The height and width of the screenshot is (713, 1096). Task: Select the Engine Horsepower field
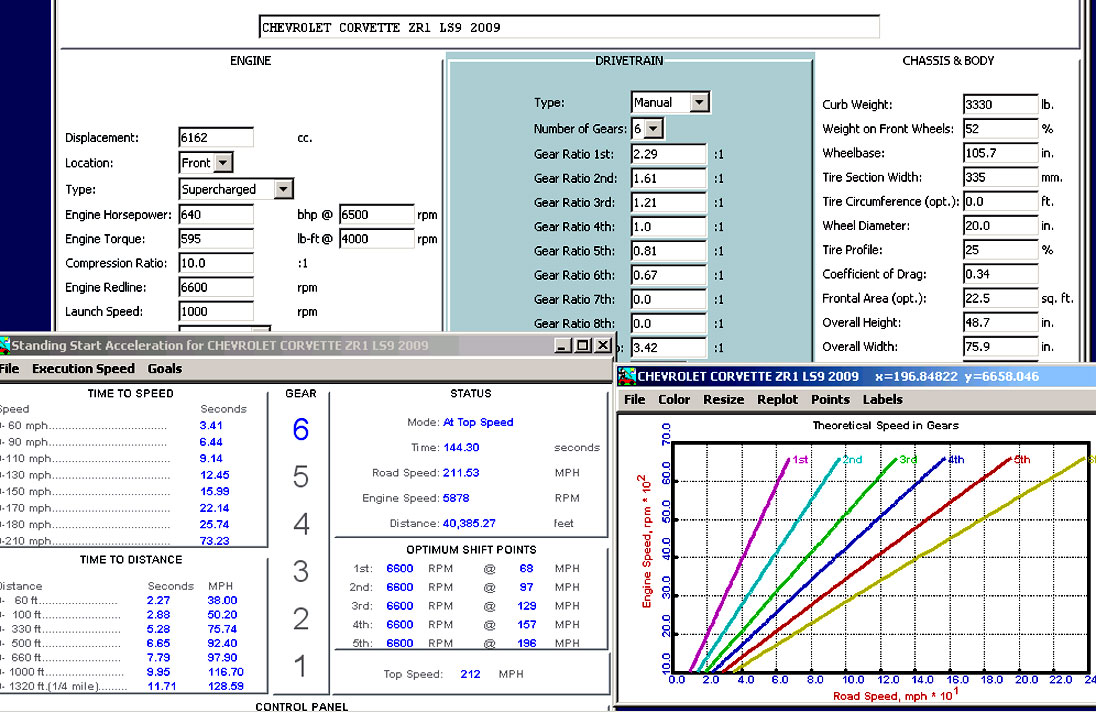point(216,215)
